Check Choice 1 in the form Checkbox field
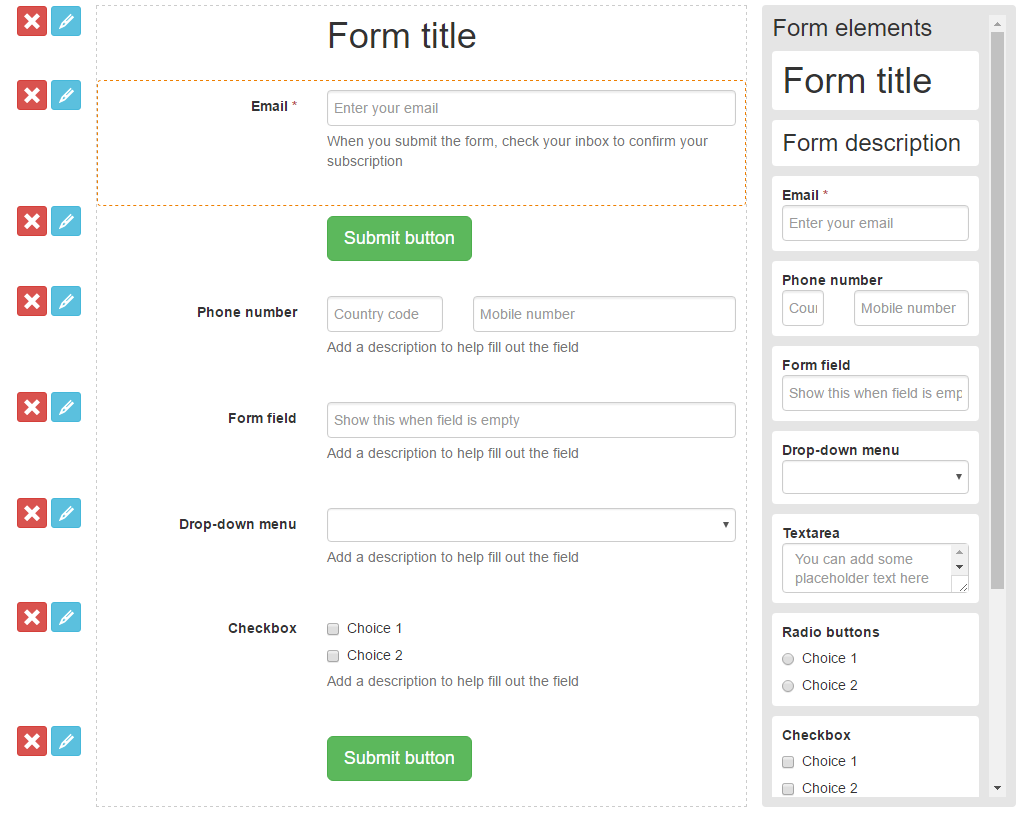This screenshot has width=1027, height=814. pos(333,629)
